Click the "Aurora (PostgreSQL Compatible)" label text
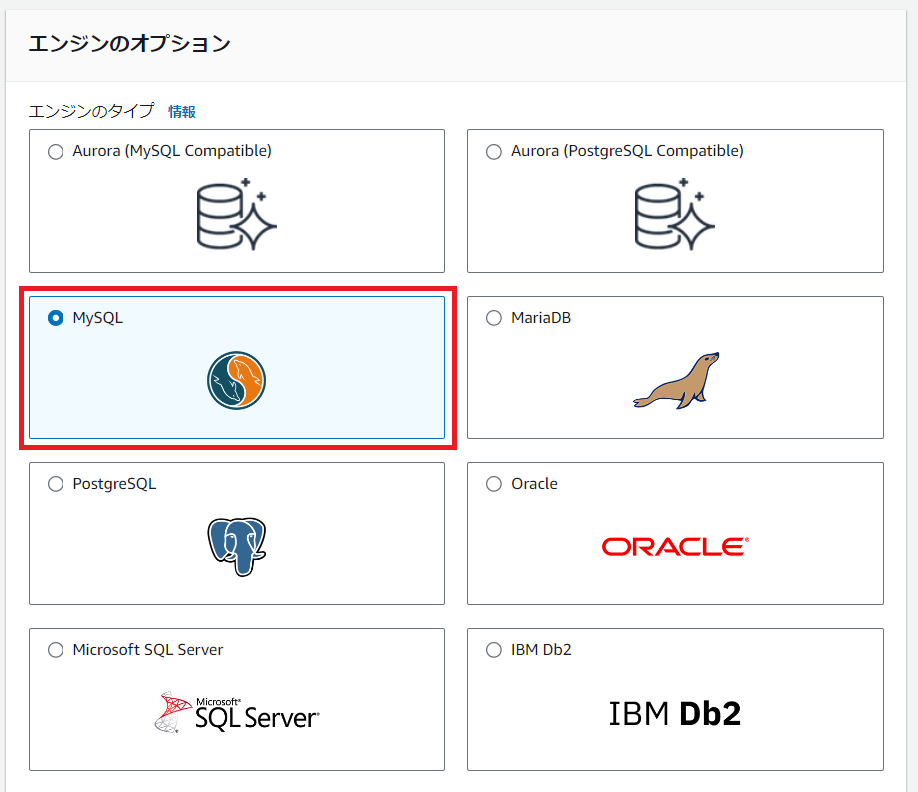 coord(627,151)
